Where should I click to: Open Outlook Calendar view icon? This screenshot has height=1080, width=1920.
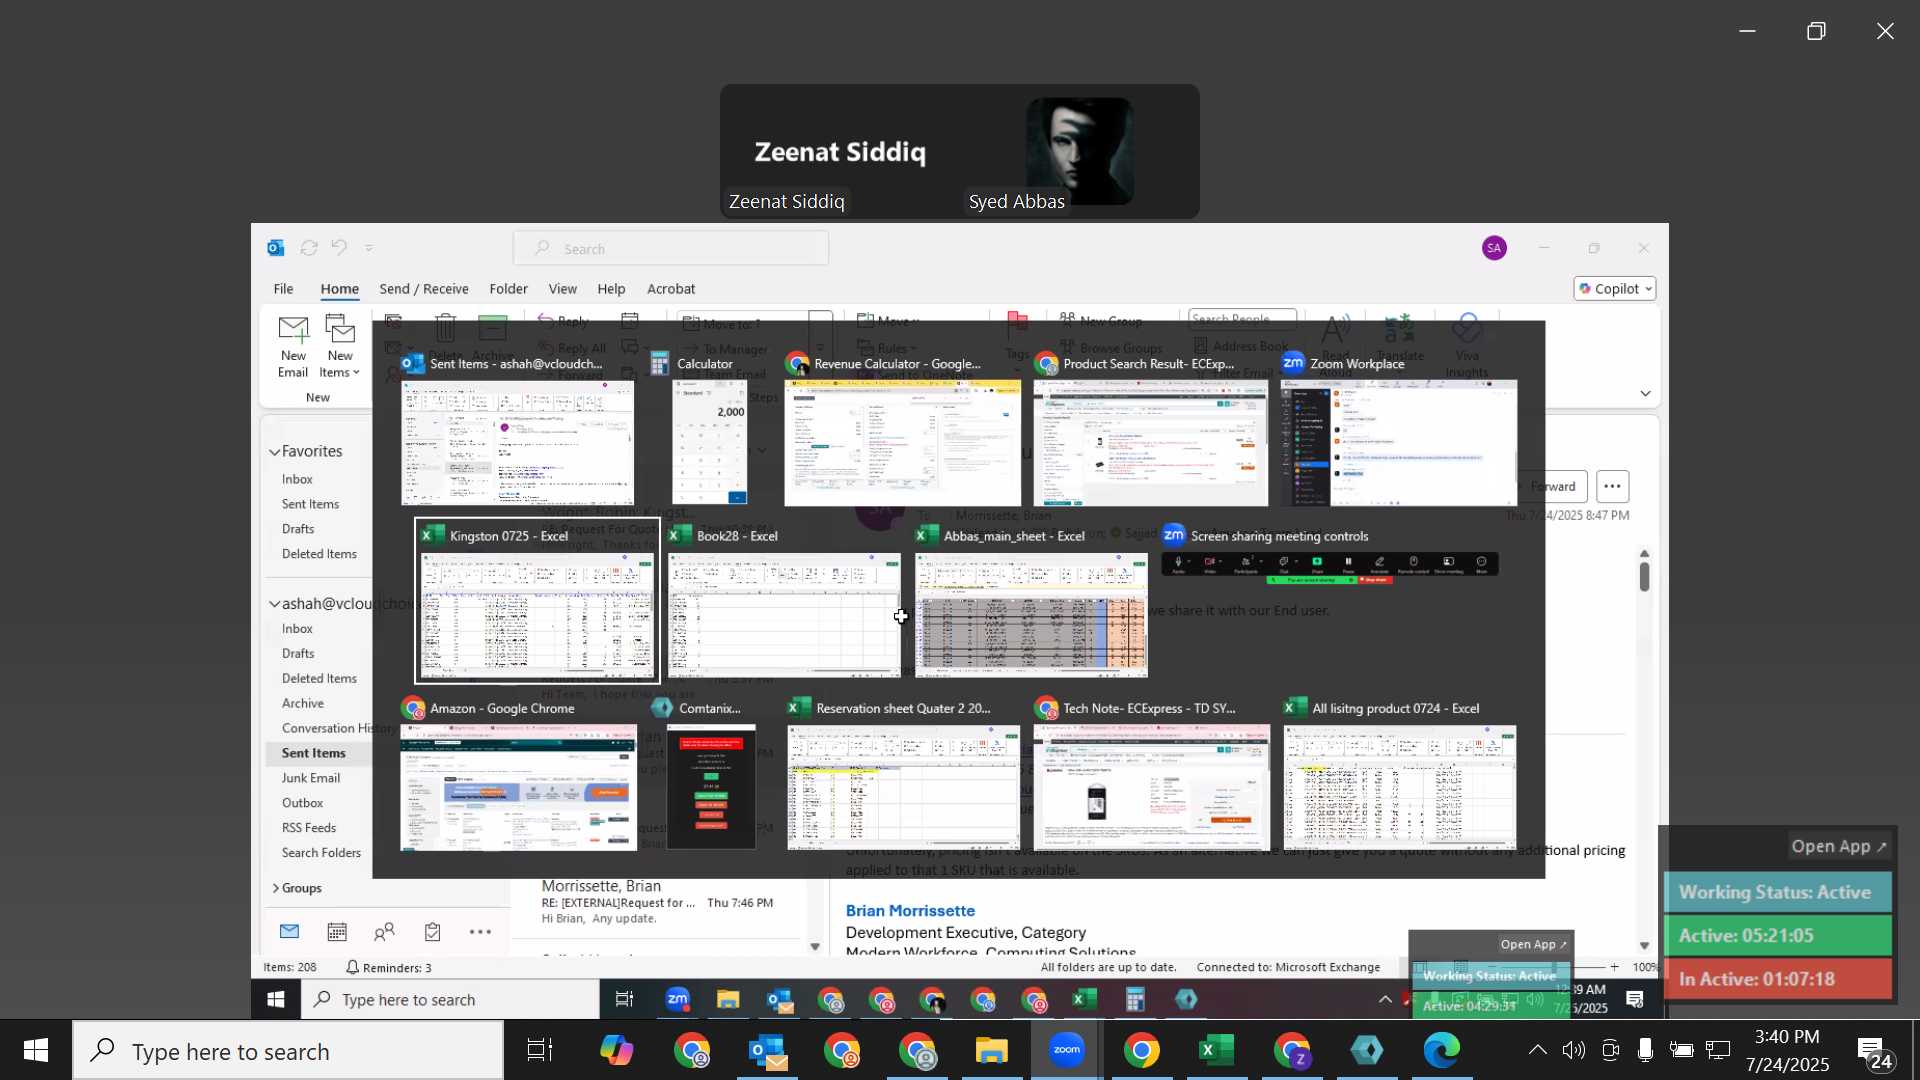(x=337, y=932)
